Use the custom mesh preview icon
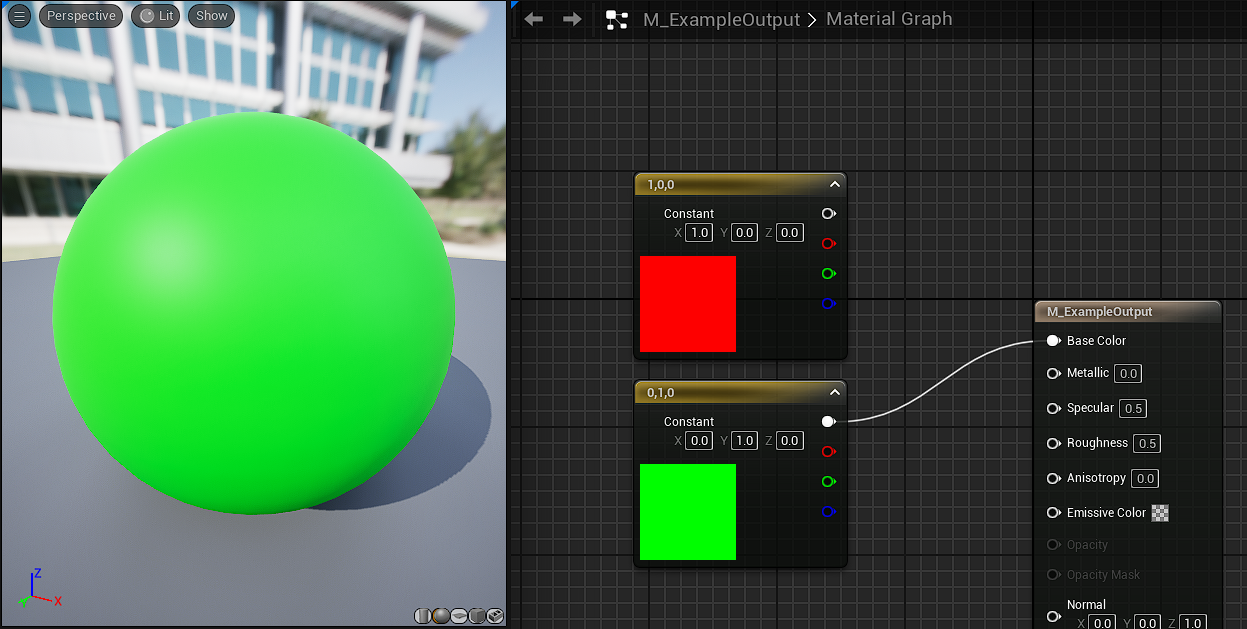The height and width of the screenshot is (629, 1247). [495, 616]
